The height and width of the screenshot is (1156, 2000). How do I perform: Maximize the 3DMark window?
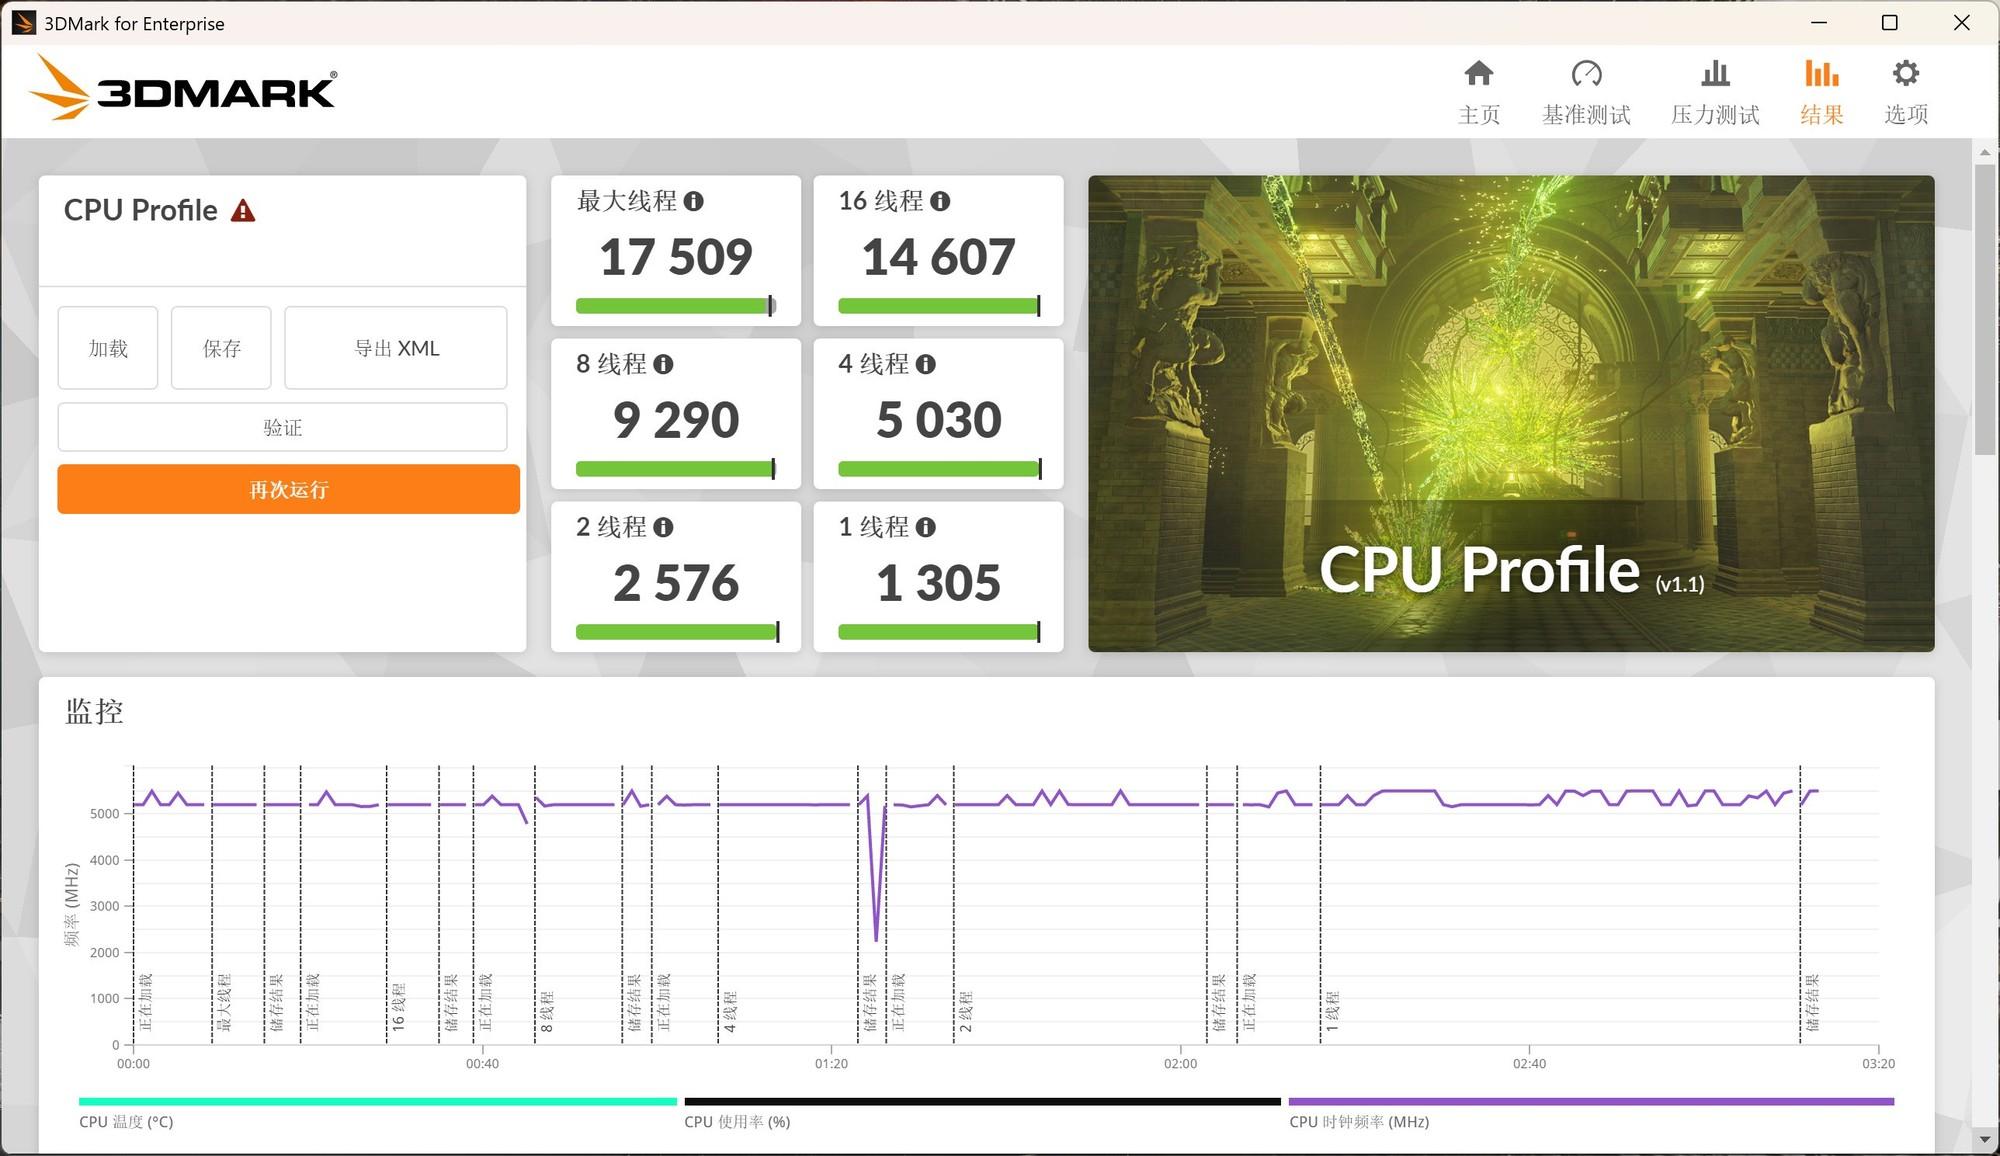point(1889,22)
